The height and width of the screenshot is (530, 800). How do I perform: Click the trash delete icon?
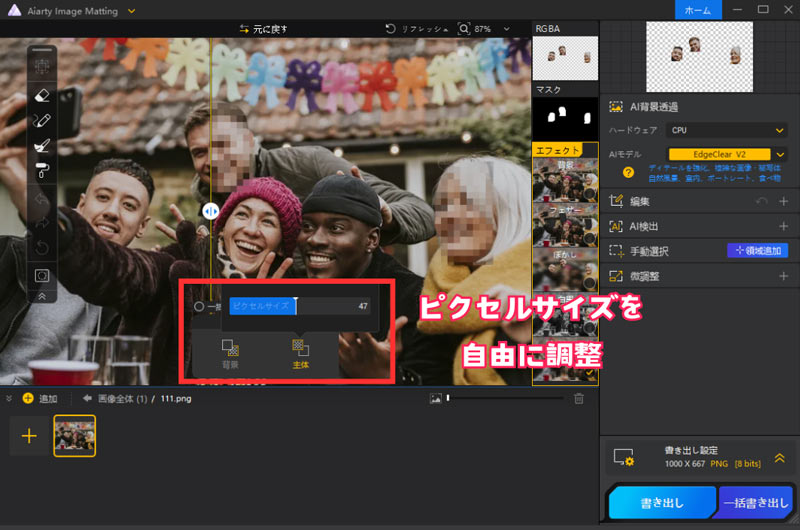(579, 398)
